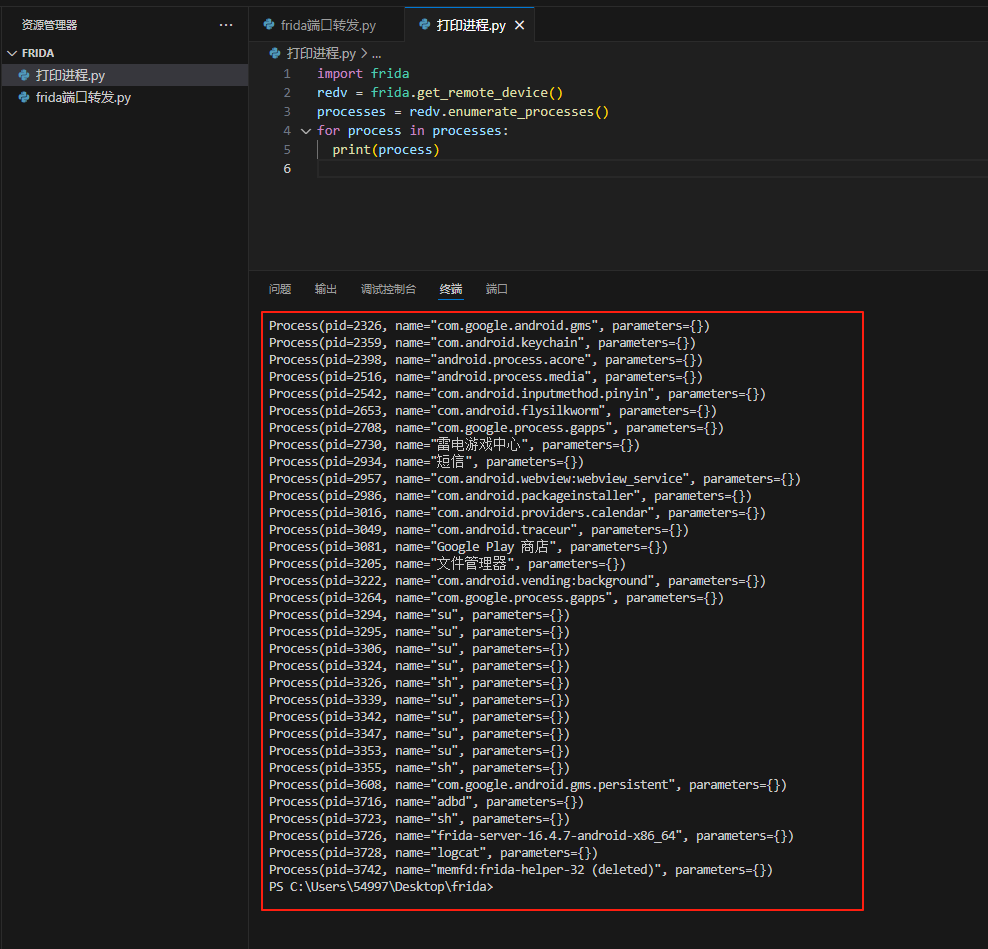Click the adbd process line
This screenshot has height=949, width=988.
426,802
